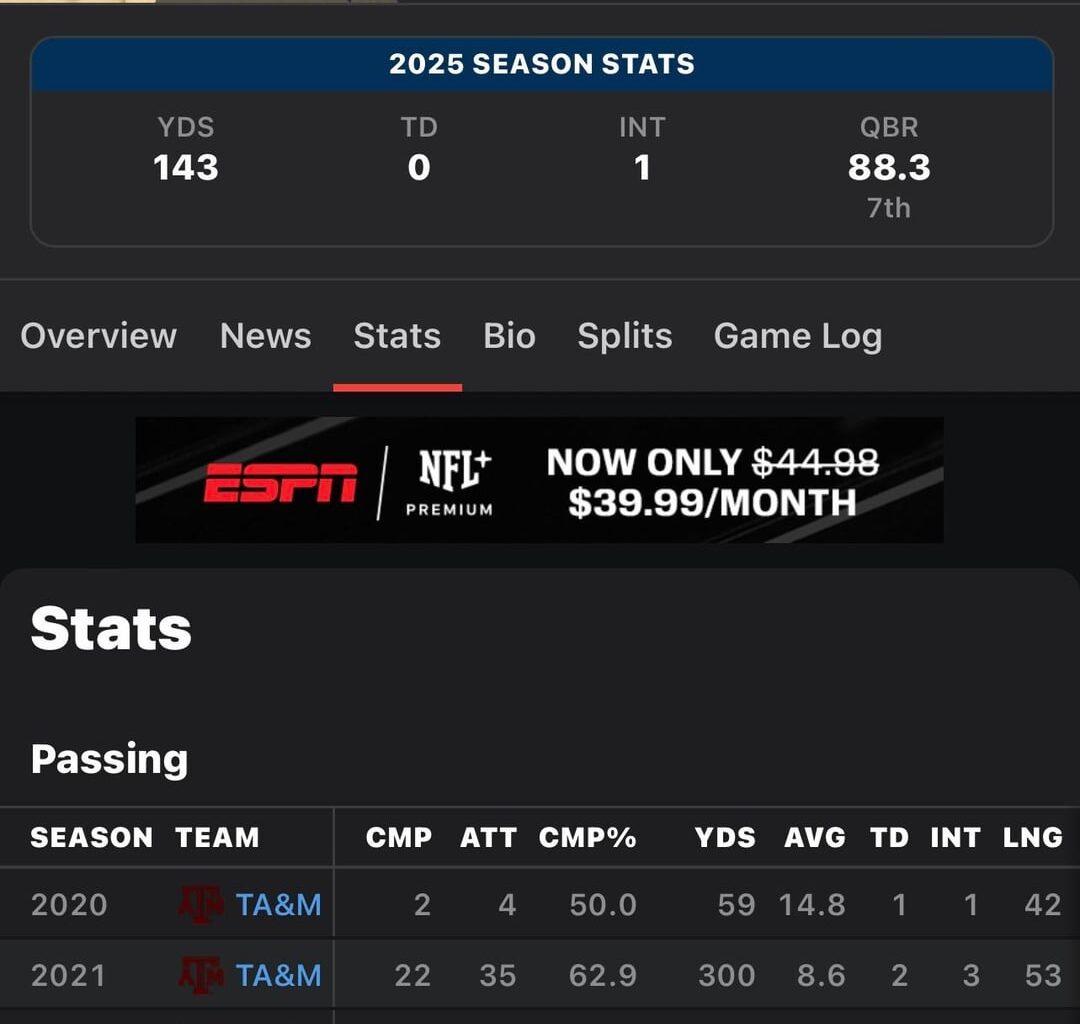Viewport: 1080px width, 1024px height.
Task: Select the Bio tab
Action: (x=509, y=336)
